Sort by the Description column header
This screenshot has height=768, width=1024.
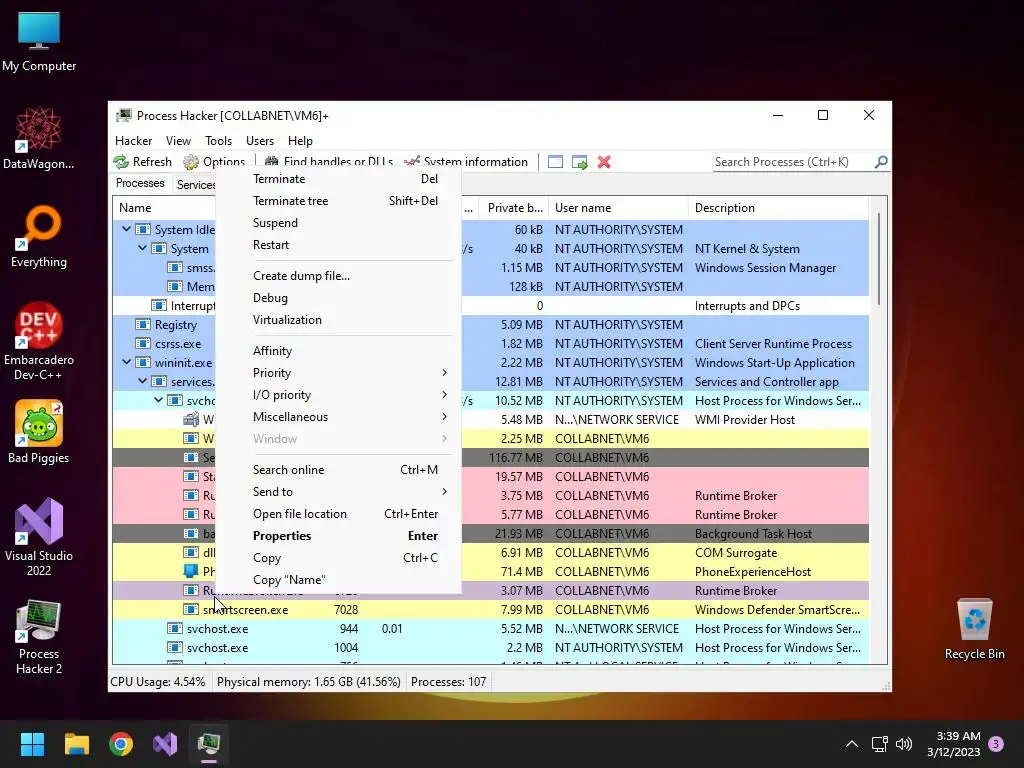pos(778,208)
